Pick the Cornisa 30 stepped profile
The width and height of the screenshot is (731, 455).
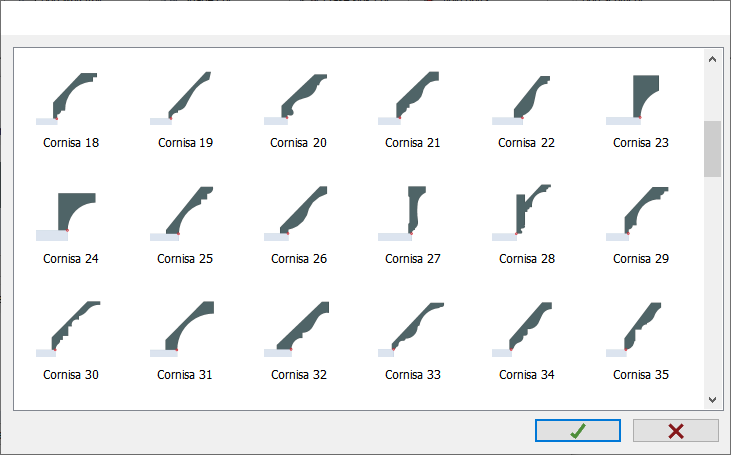click(x=71, y=330)
